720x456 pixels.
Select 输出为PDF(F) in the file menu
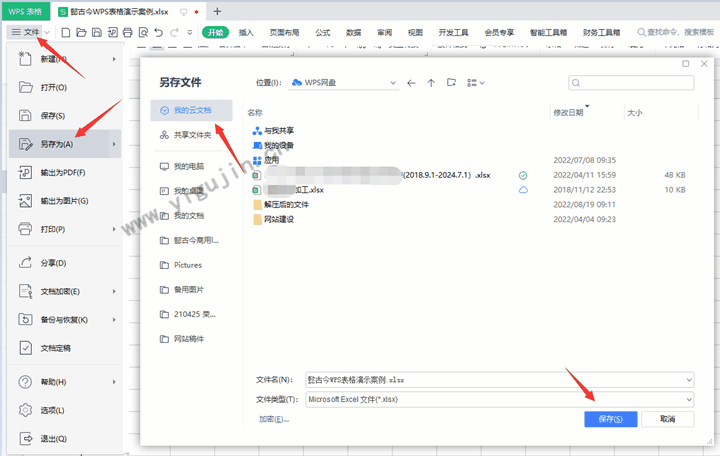65,173
